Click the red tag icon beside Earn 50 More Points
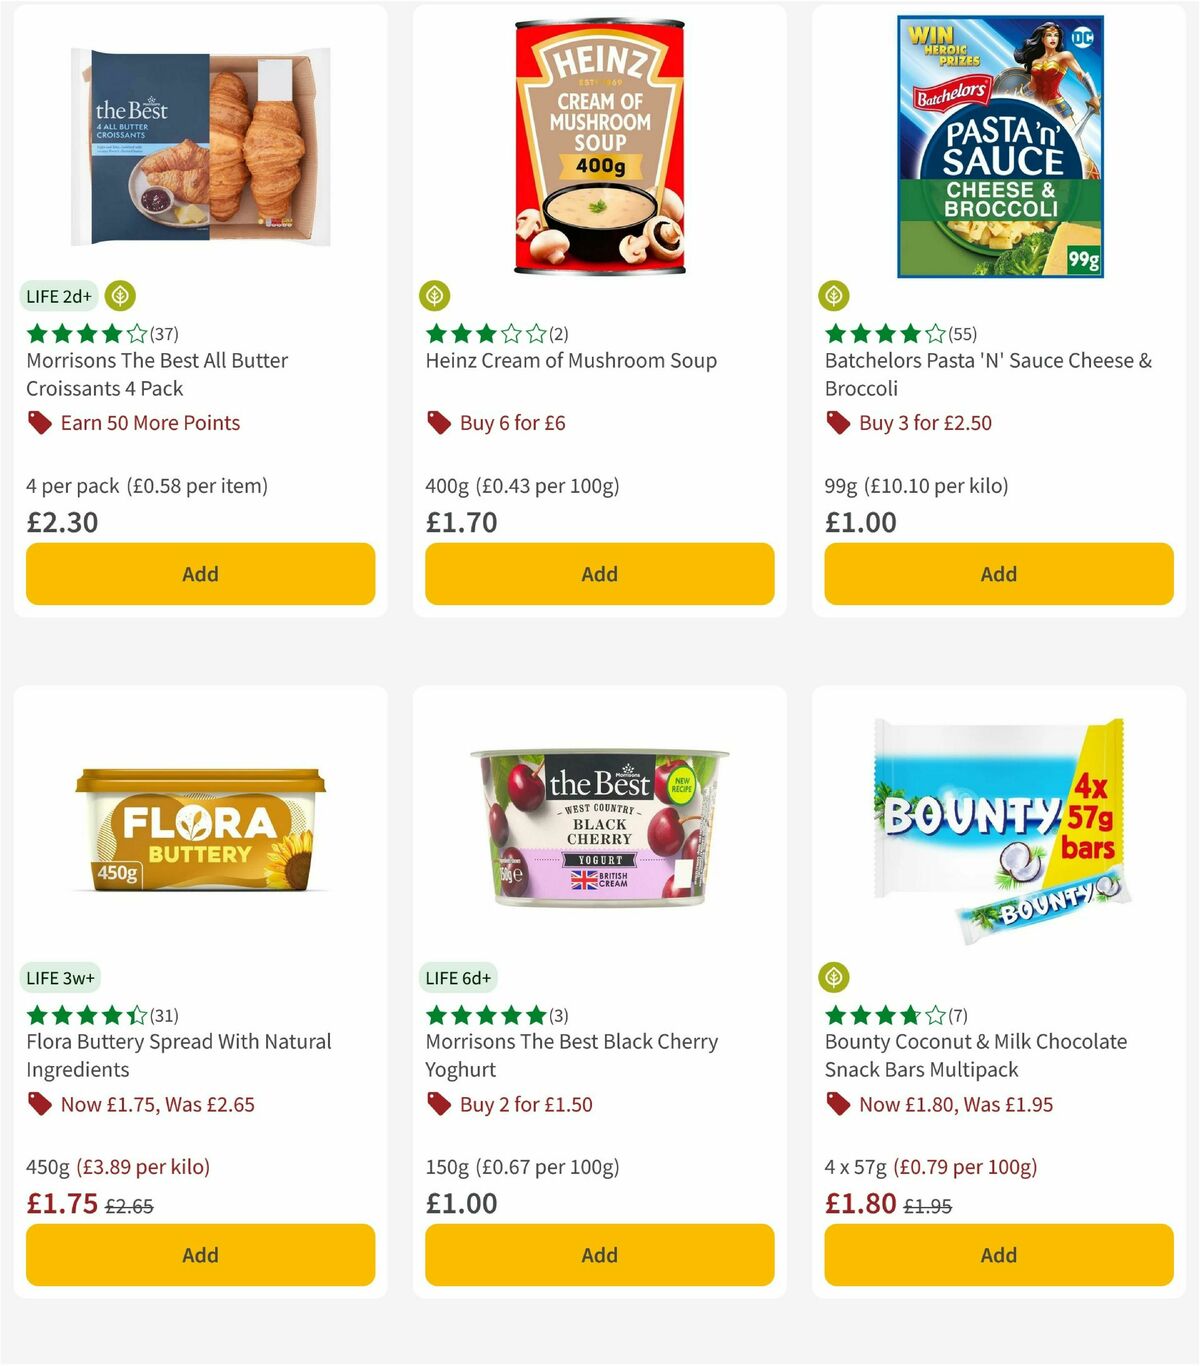Viewport: 1200px width, 1366px height. [x=40, y=423]
